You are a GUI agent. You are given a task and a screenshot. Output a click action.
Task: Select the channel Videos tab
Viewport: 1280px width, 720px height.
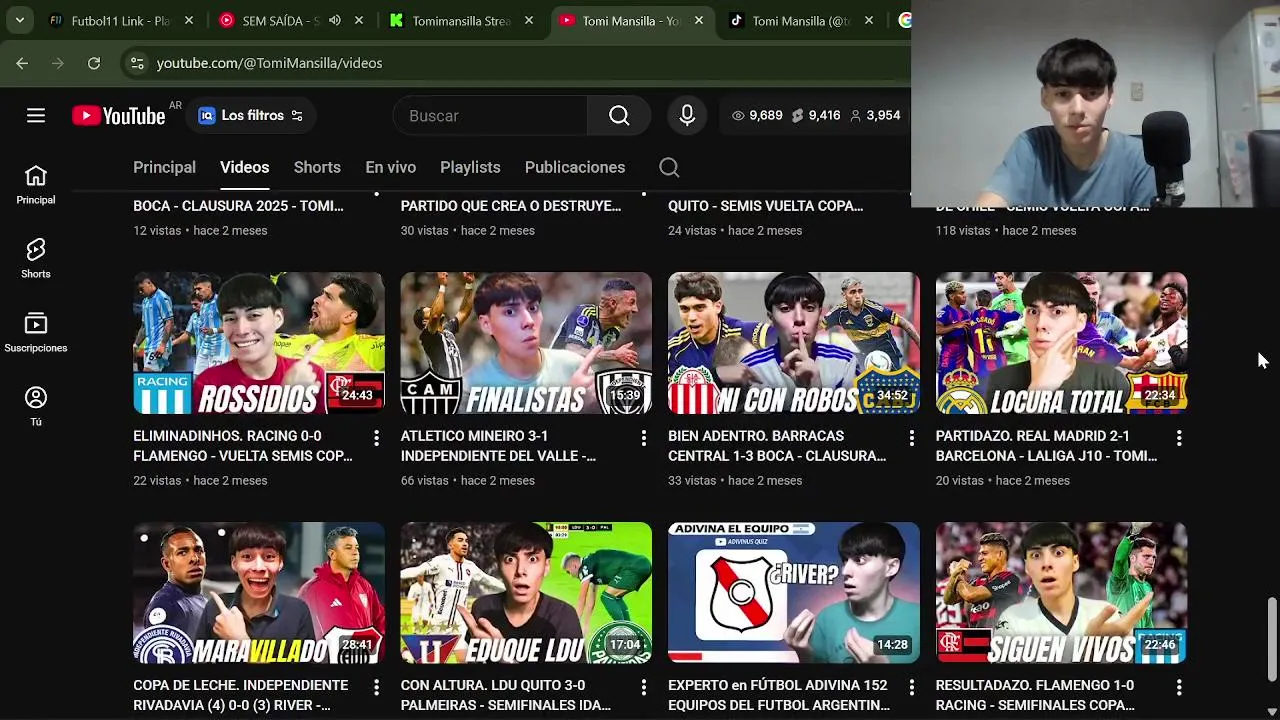pyautogui.click(x=244, y=167)
